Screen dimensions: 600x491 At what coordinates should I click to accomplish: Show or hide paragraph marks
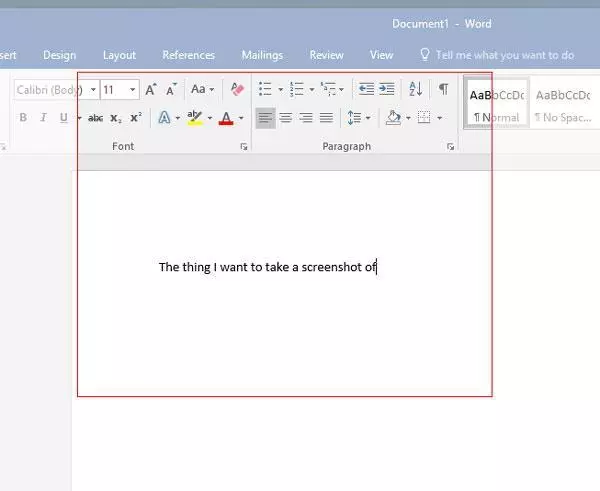pyautogui.click(x=443, y=90)
